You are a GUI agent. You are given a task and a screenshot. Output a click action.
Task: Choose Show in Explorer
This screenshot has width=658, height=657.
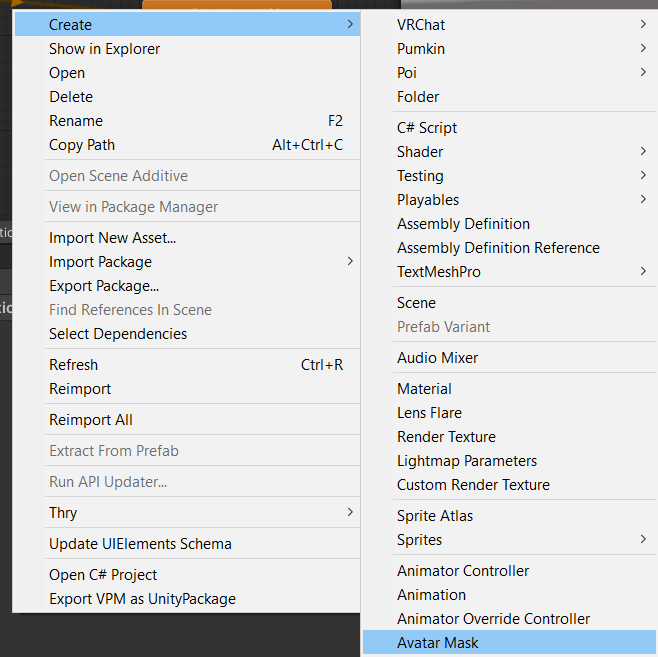click(x=187, y=49)
